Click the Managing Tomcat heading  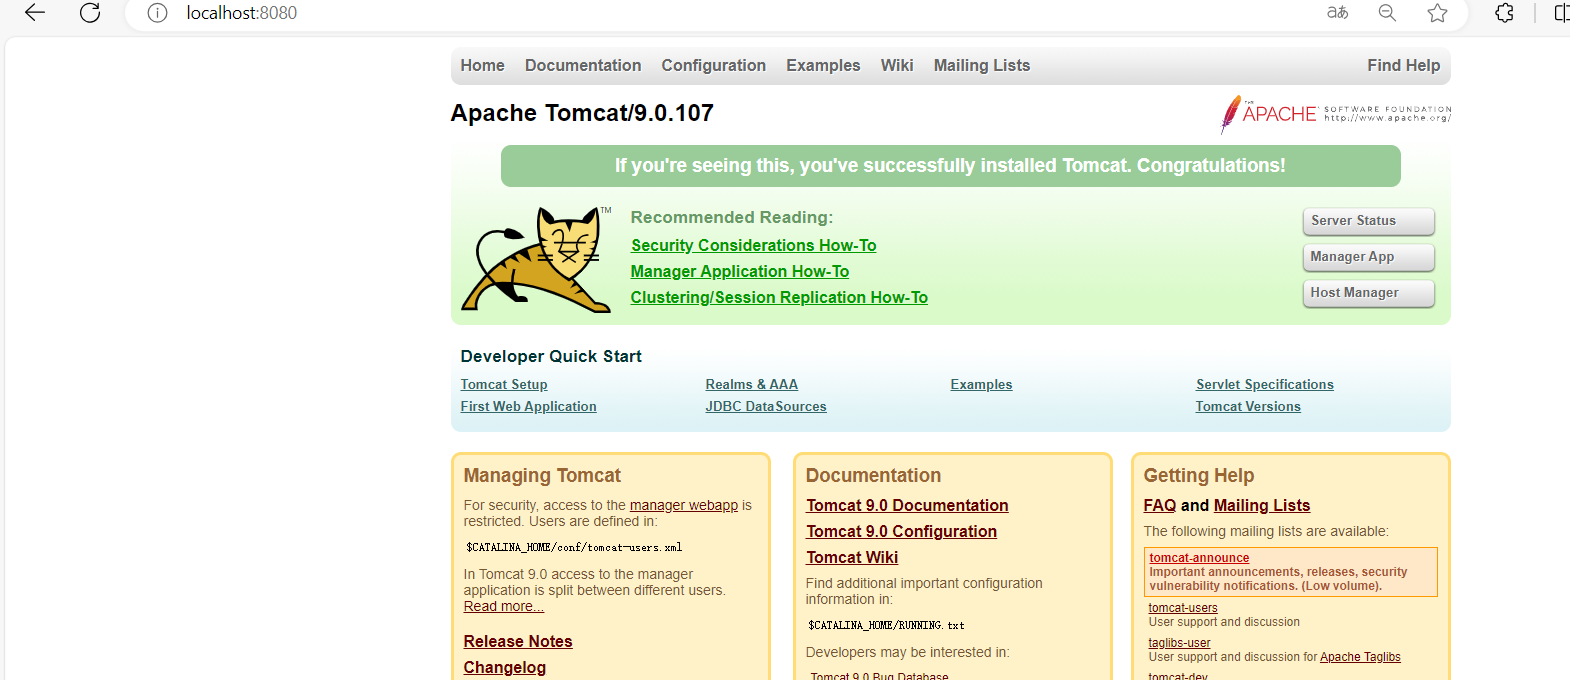point(542,475)
